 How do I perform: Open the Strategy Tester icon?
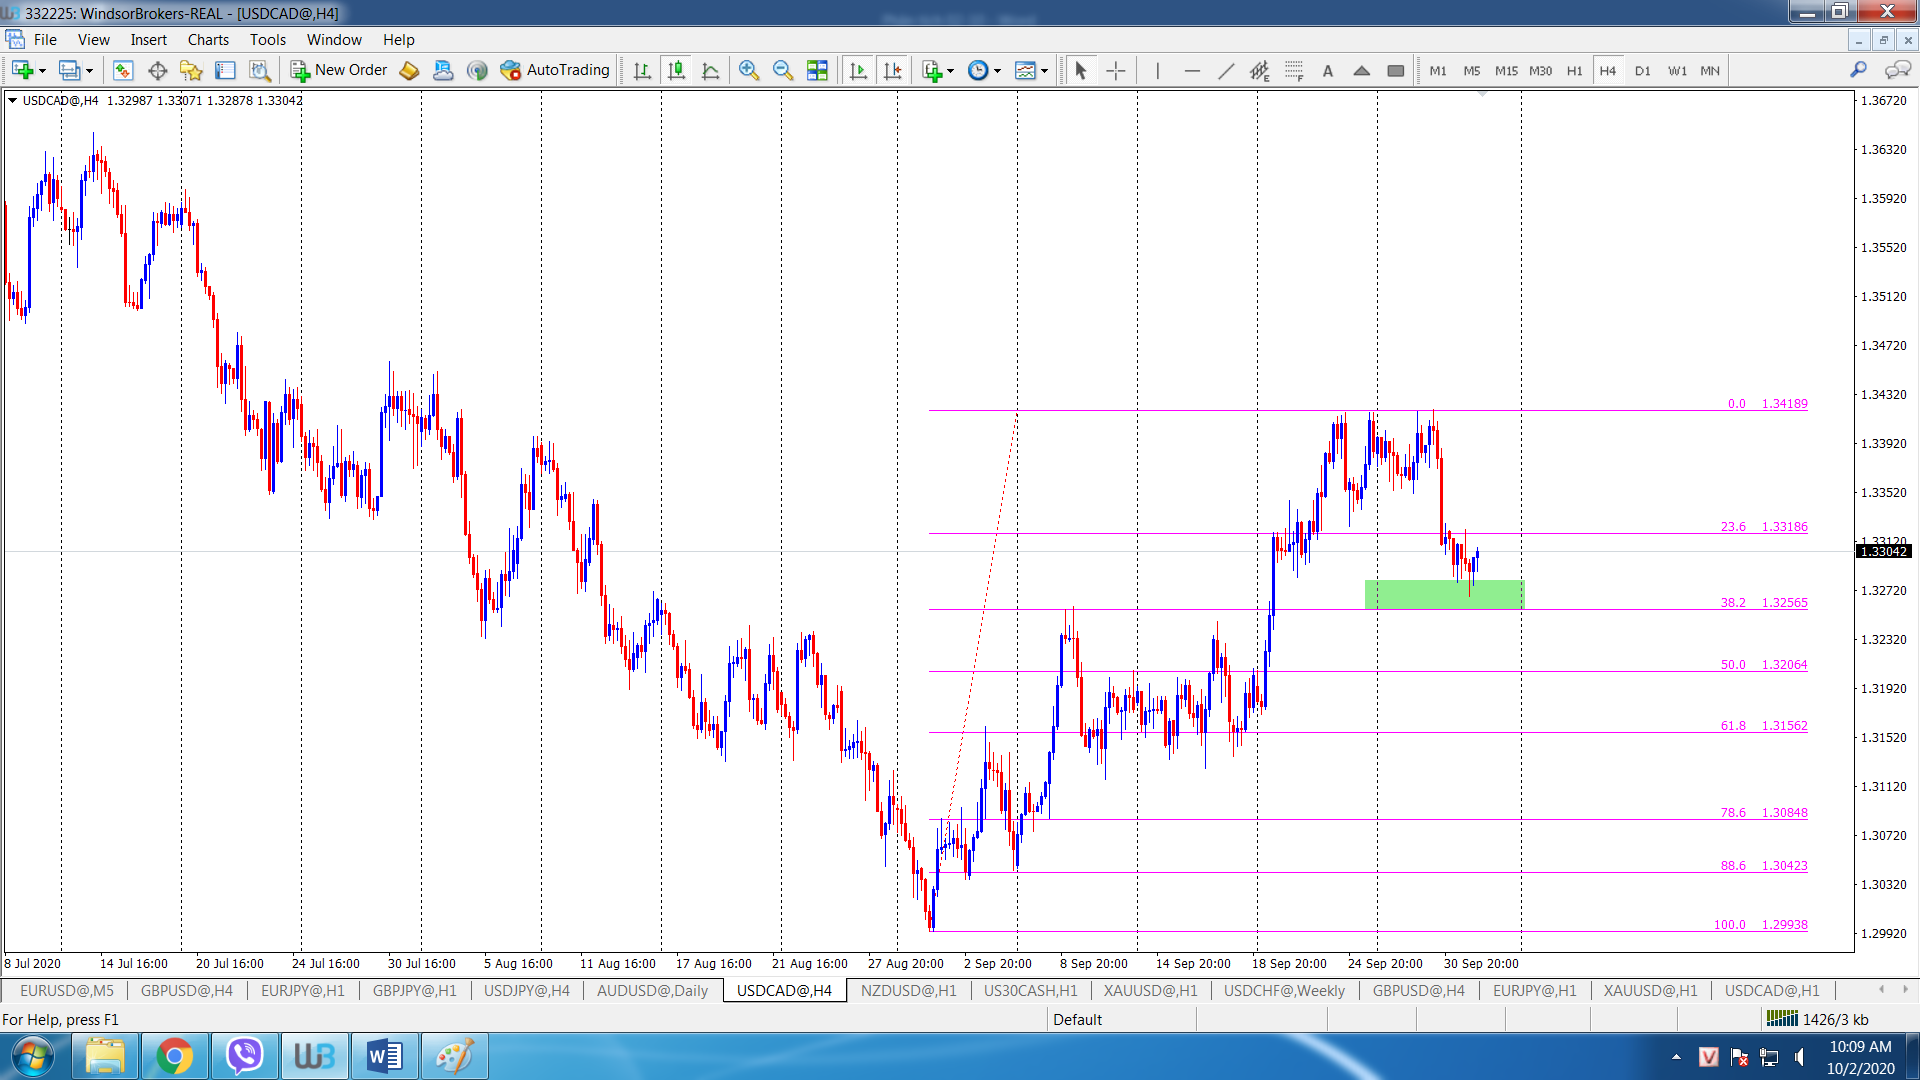[x=260, y=70]
